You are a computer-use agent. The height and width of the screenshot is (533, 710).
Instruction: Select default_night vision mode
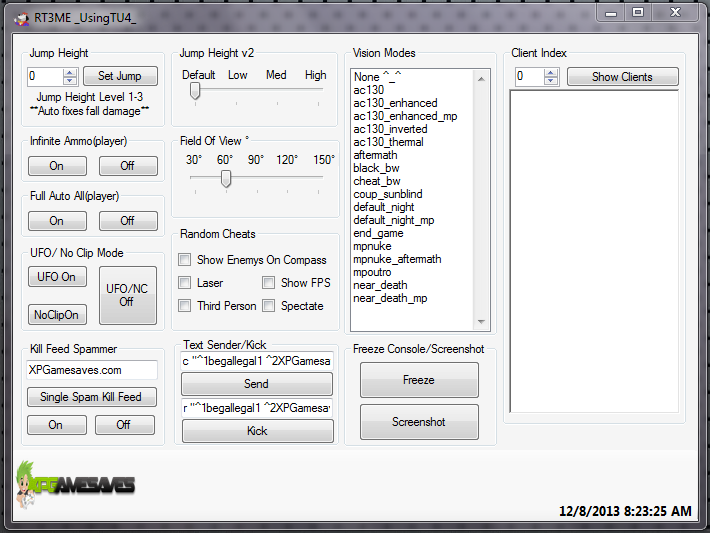coord(383,207)
